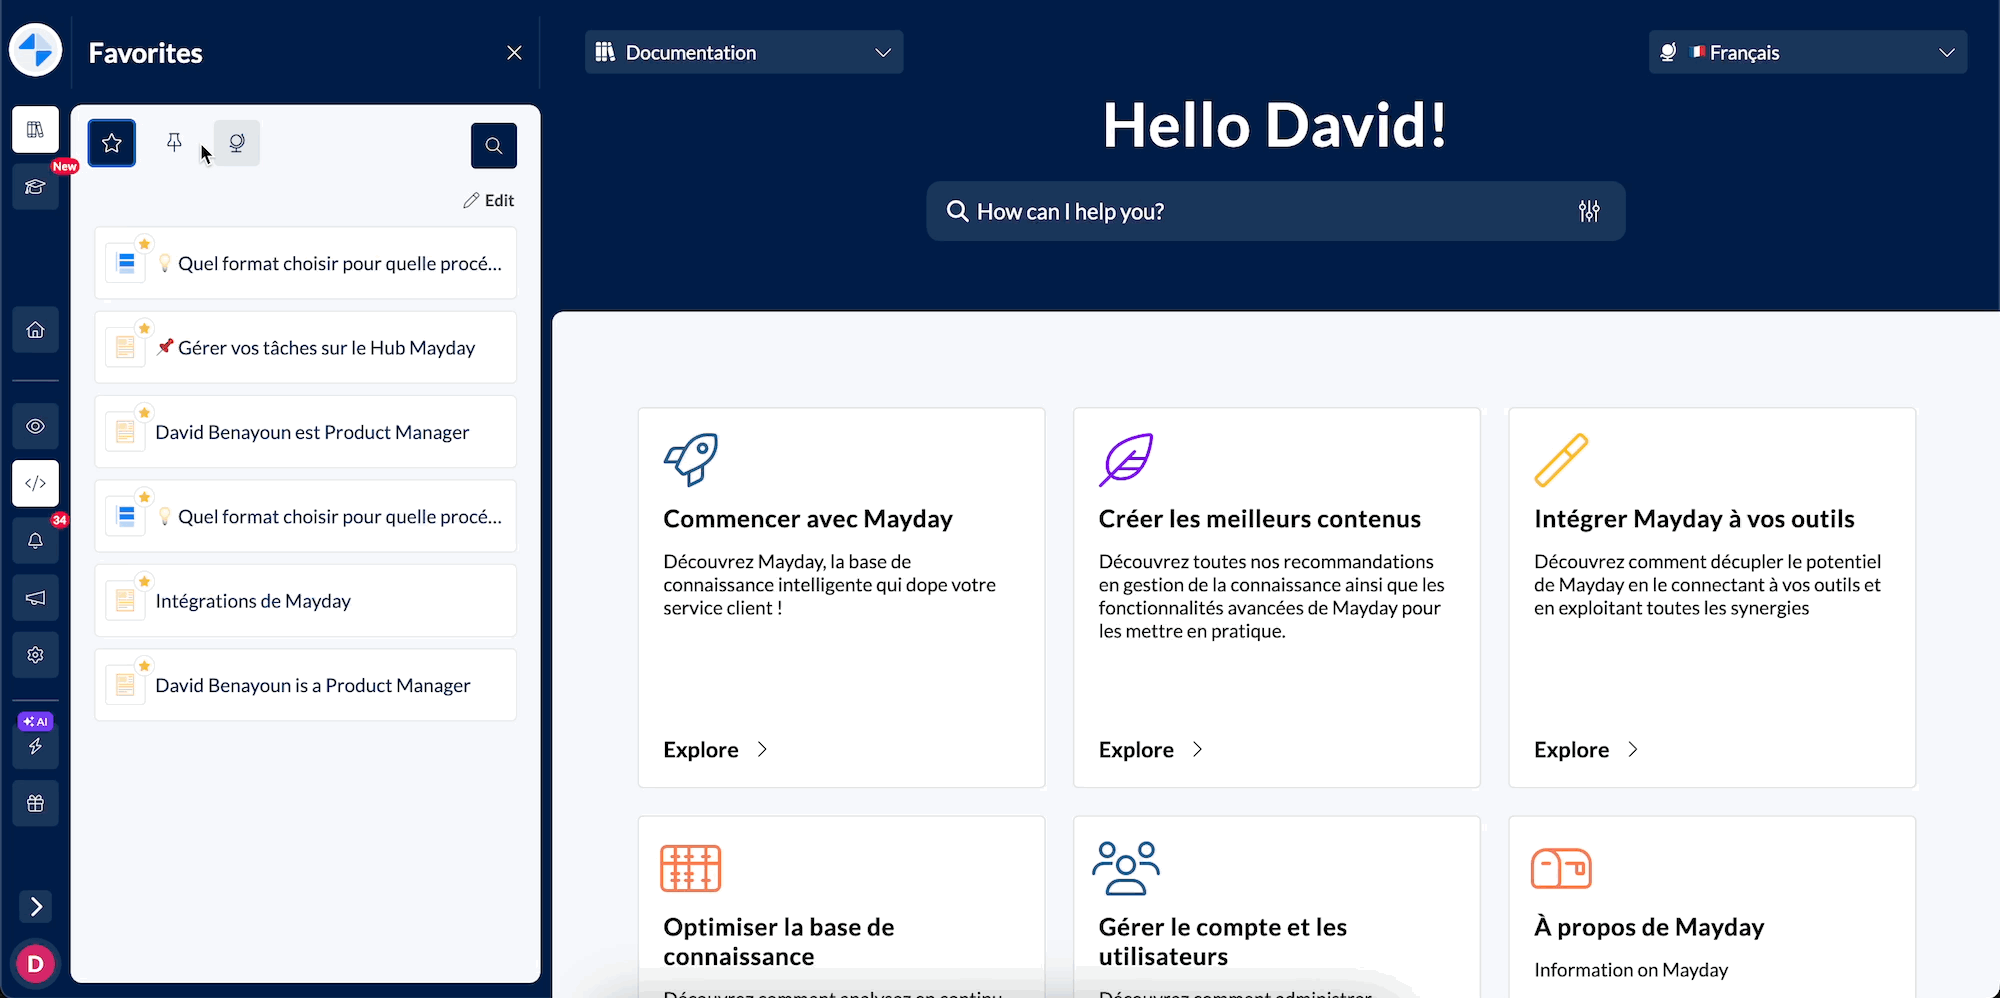Viewport: 2000px width, 998px height.
Task: Open the AI lightning bolt icon
Action: pos(35,746)
